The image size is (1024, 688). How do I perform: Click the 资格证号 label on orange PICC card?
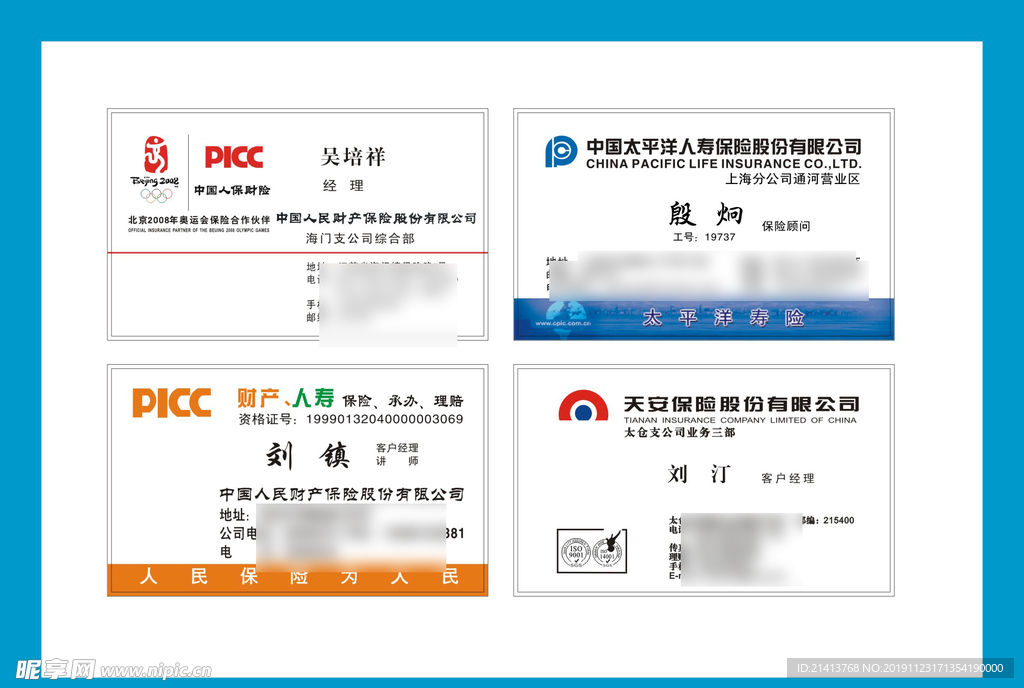point(268,419)
